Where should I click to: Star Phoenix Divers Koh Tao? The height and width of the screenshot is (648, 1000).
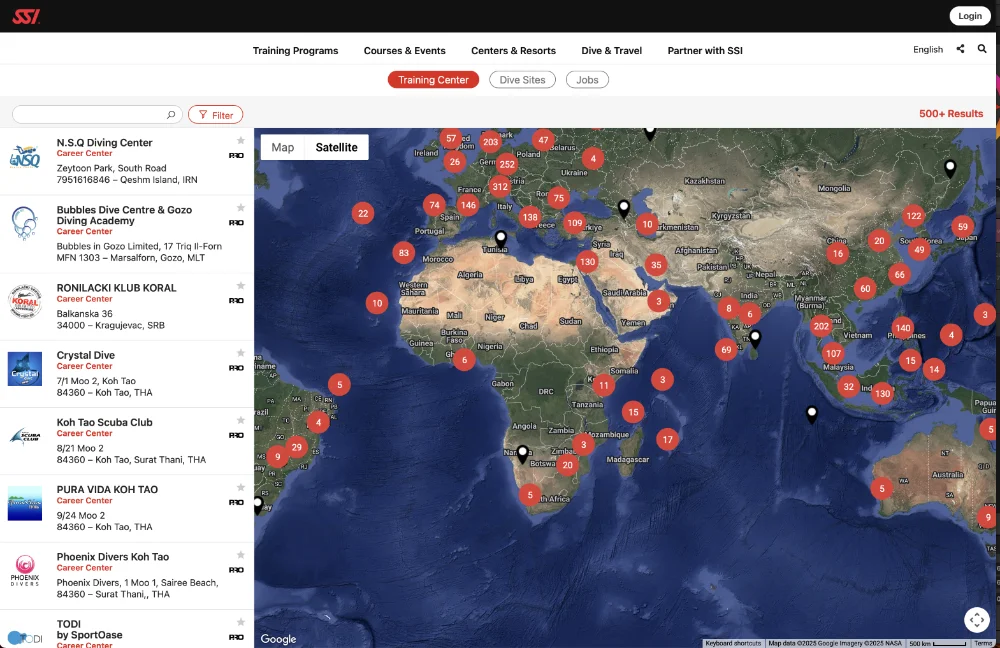pos(240,555)
